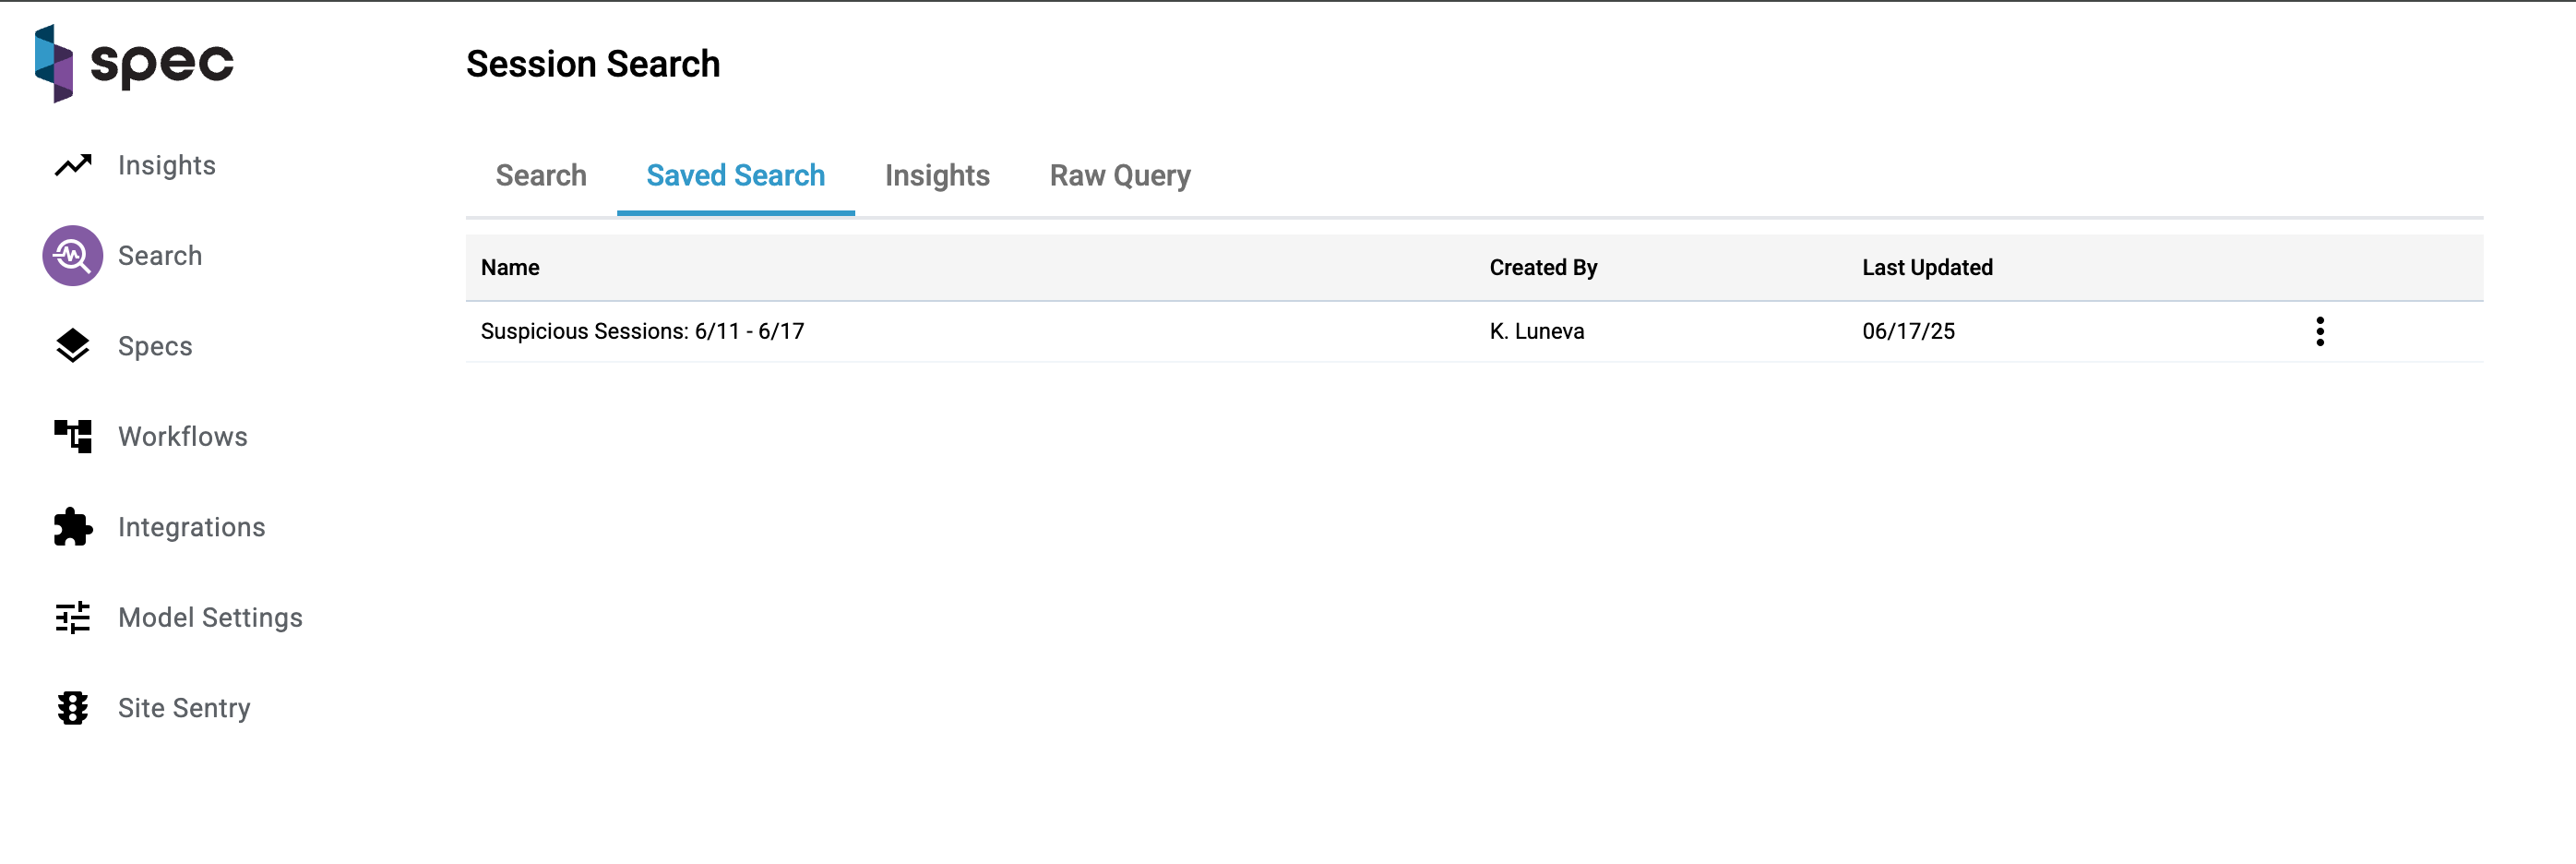Switch to the Search tab
Image resolution: width=2576 pixels, height=864 pixels.
[541, 176]
